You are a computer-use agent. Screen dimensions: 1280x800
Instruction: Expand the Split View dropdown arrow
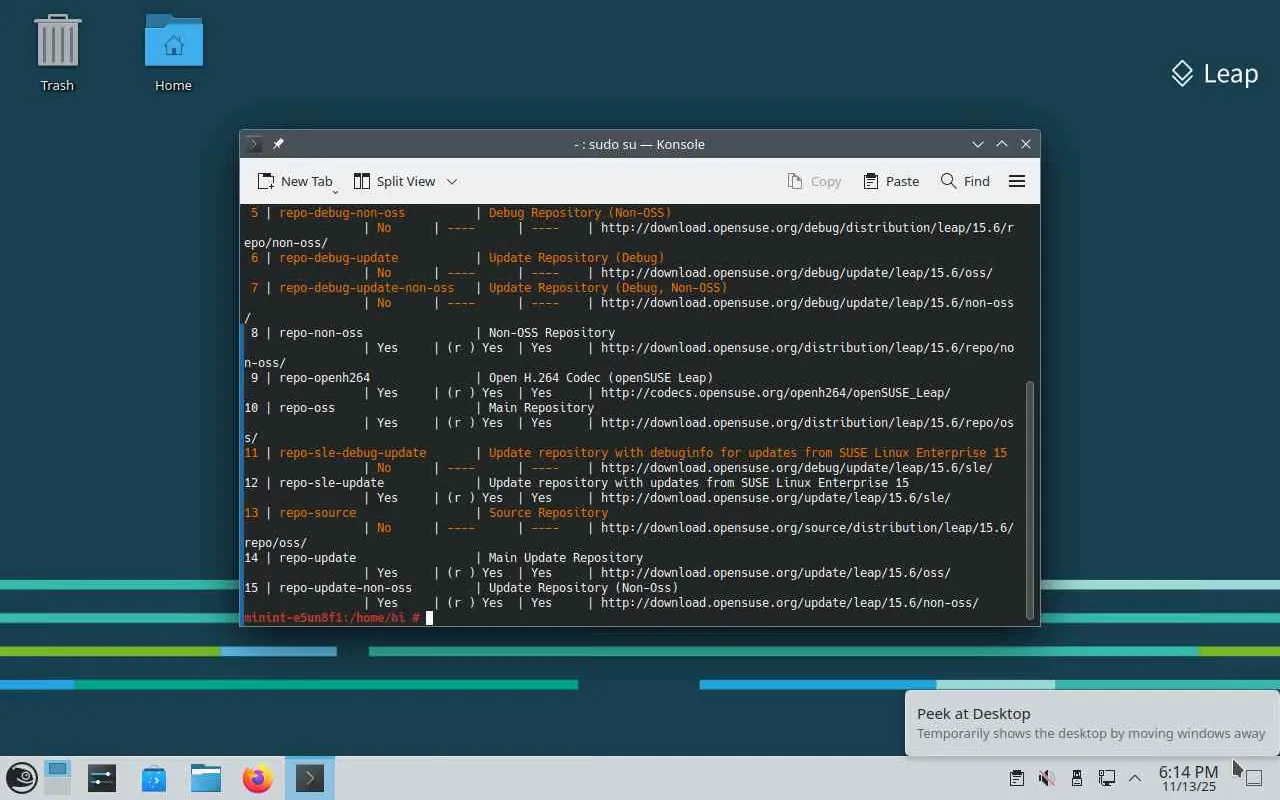coord(452,181)
